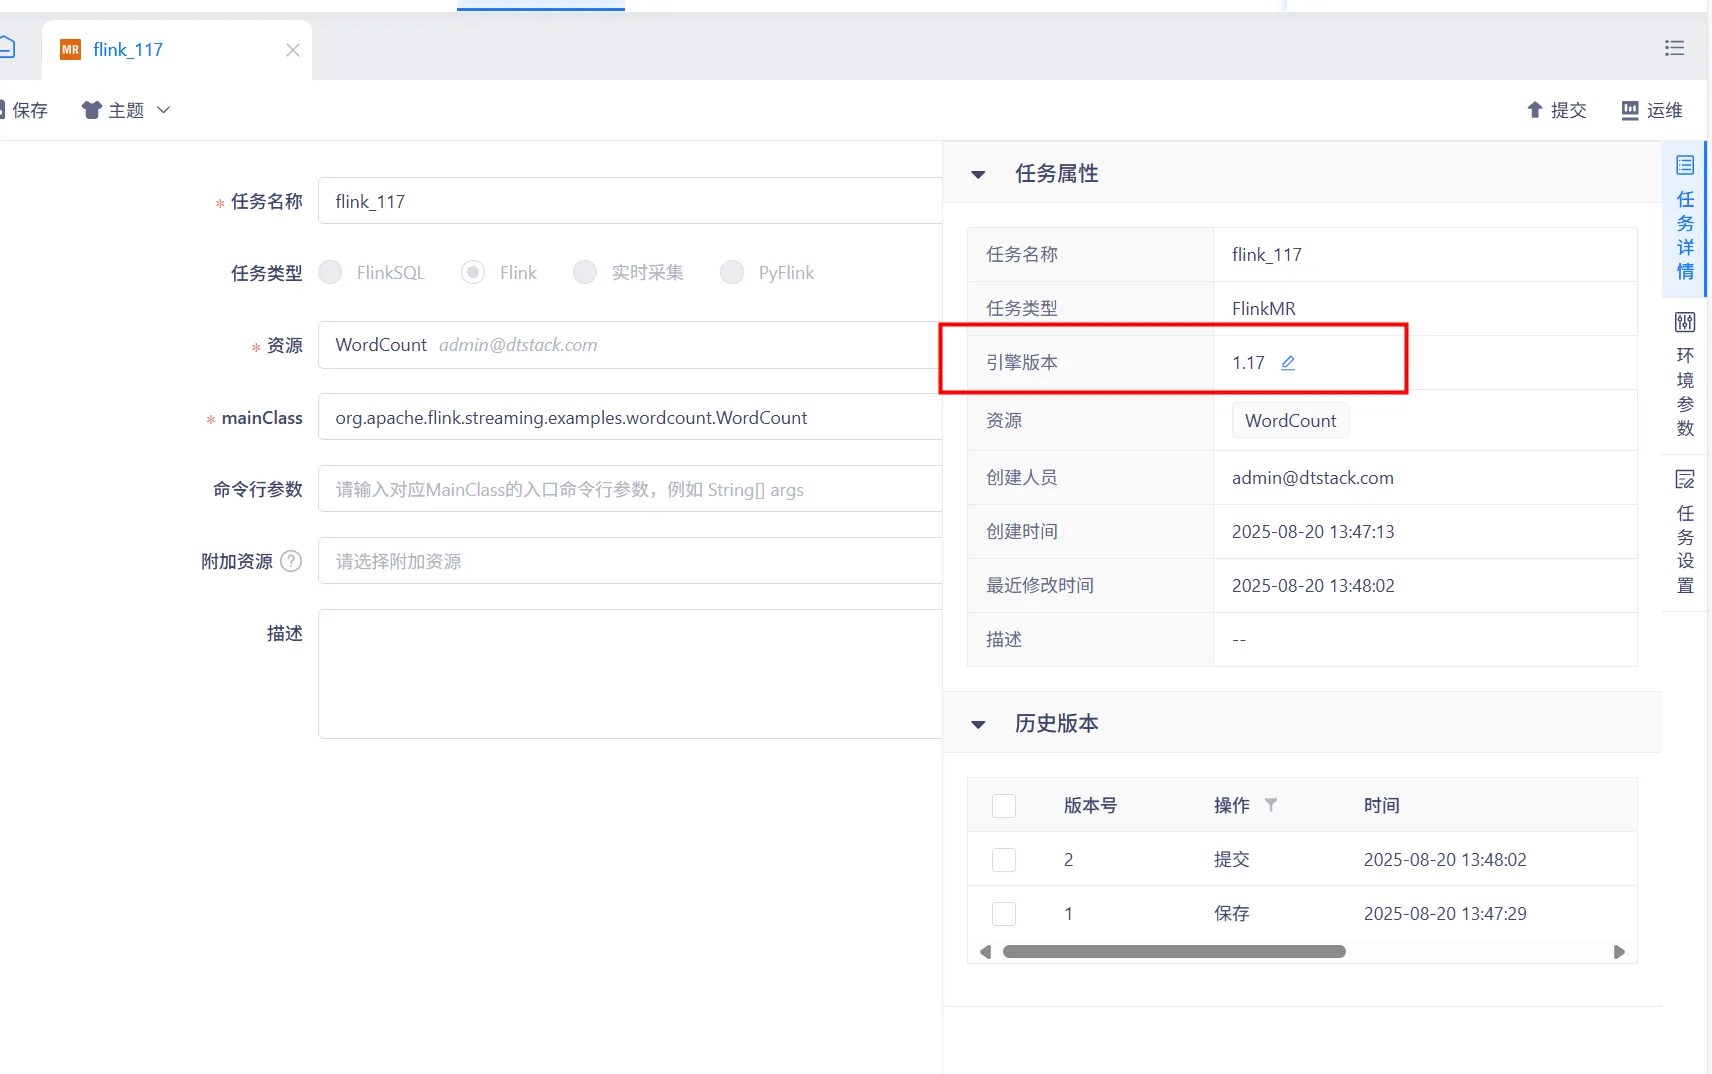Collapse the 任务属性 section
1712x1074 pixels.
(x=978, y=174)
